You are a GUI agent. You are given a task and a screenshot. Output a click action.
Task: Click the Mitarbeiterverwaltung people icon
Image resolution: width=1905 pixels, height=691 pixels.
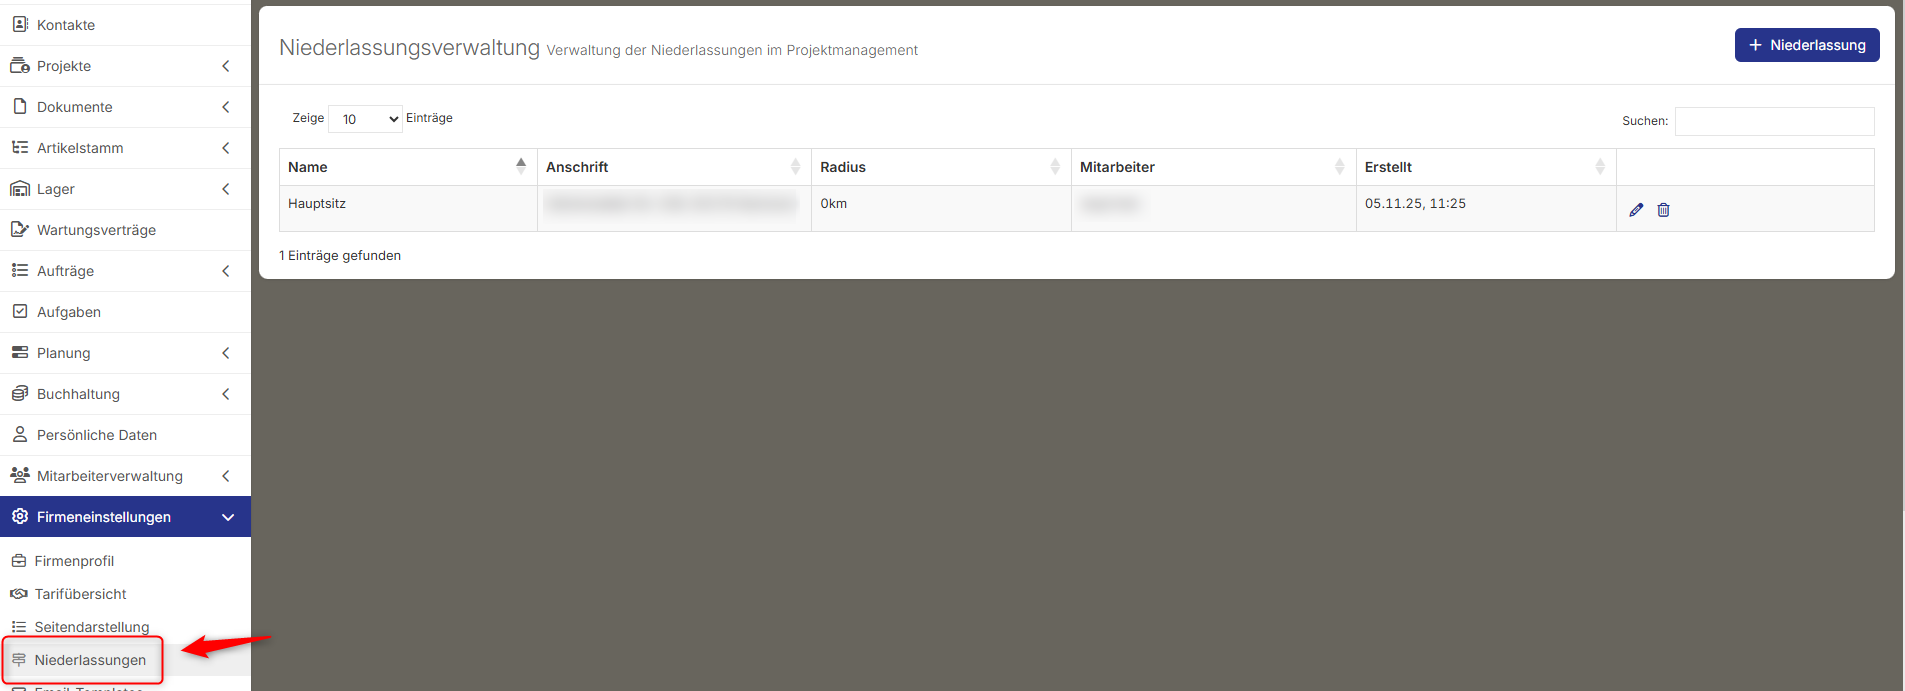click(x=20, y=476)
